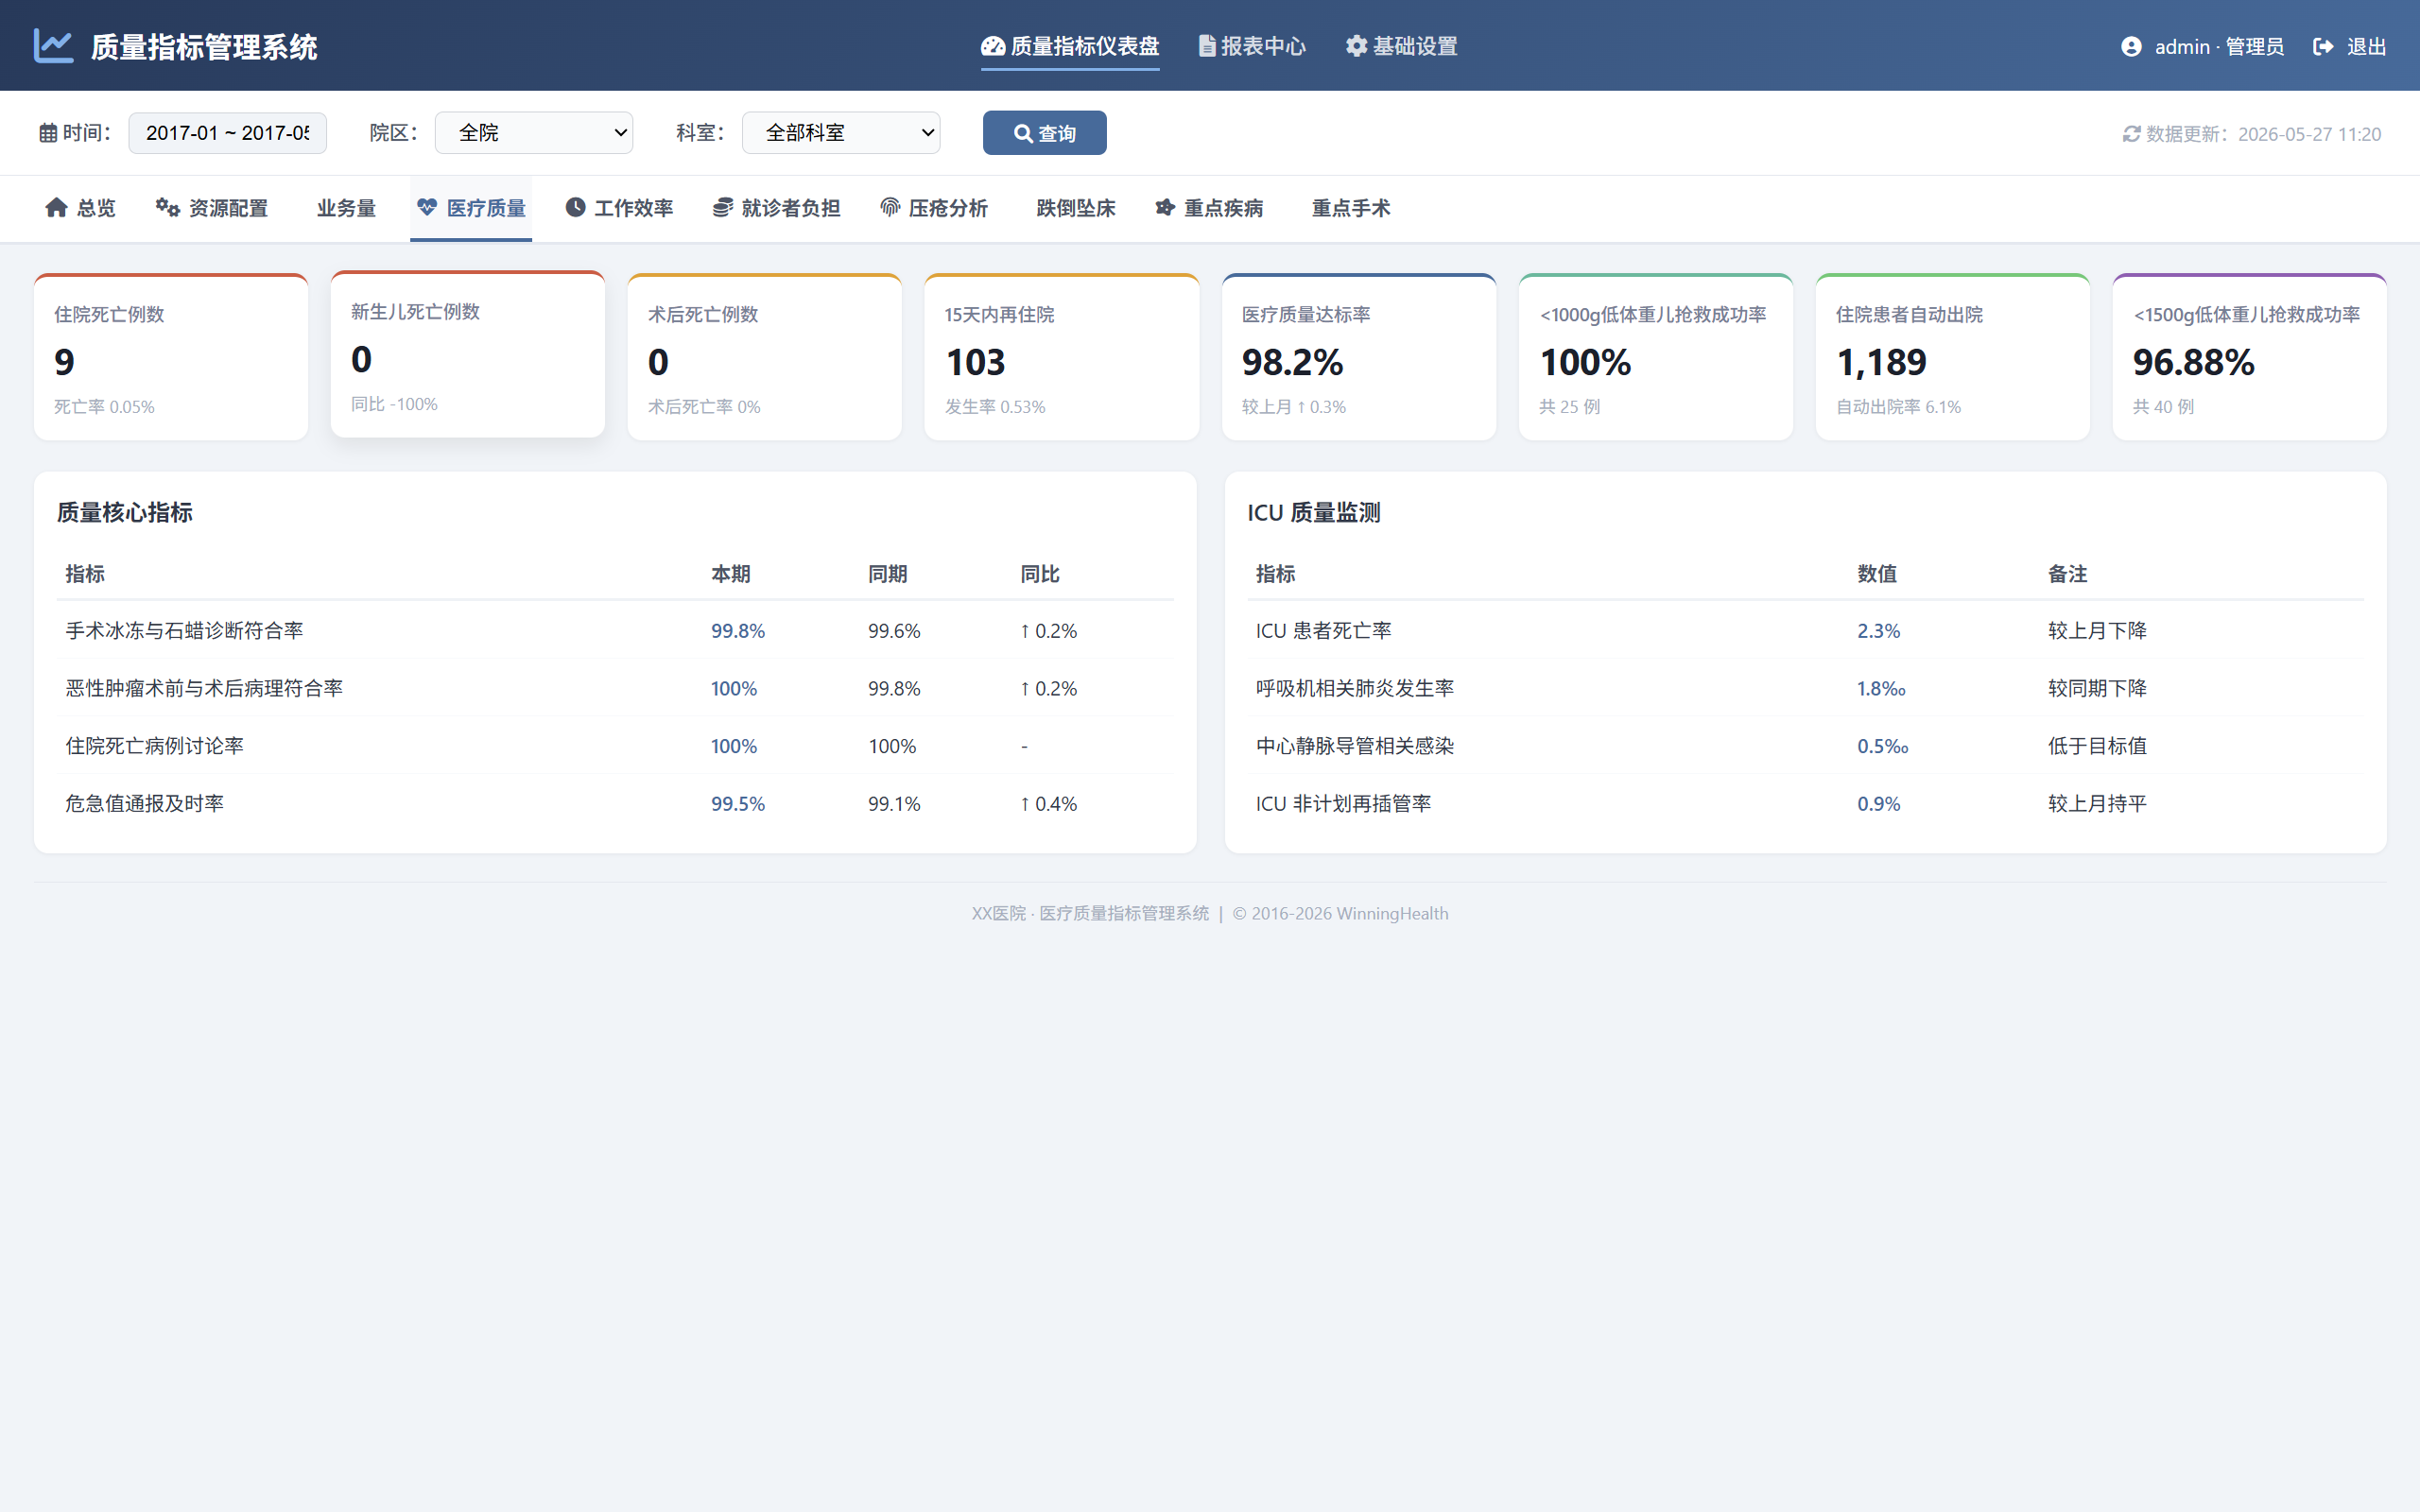
Task: Switch to the 跌倒坠床 tab
Action: [1075, 208]
